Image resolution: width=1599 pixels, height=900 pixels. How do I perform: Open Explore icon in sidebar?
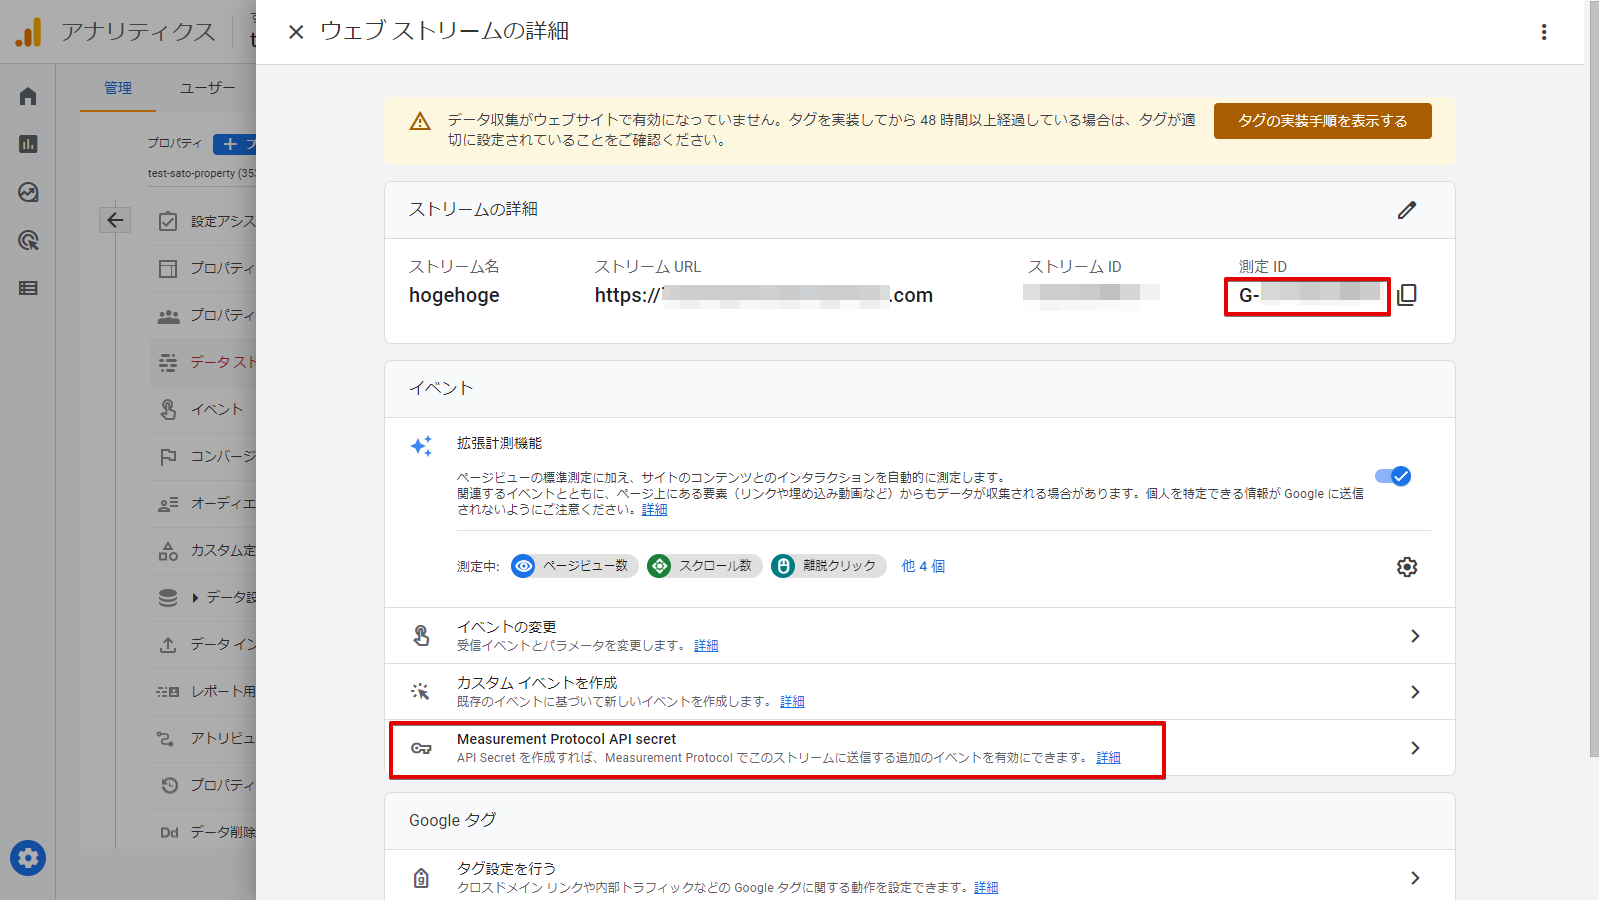point(28,192)
